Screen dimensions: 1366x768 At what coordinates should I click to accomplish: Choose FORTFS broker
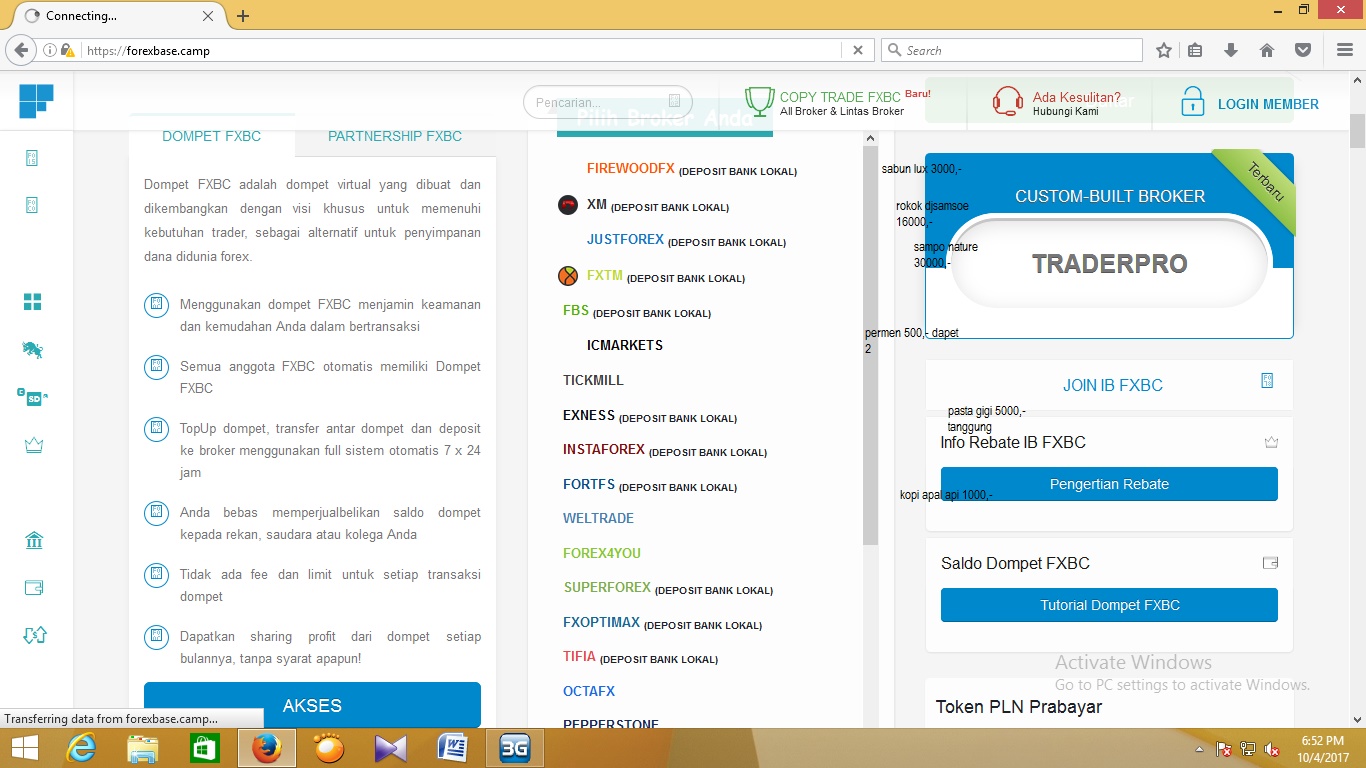(x=589, y=484)
